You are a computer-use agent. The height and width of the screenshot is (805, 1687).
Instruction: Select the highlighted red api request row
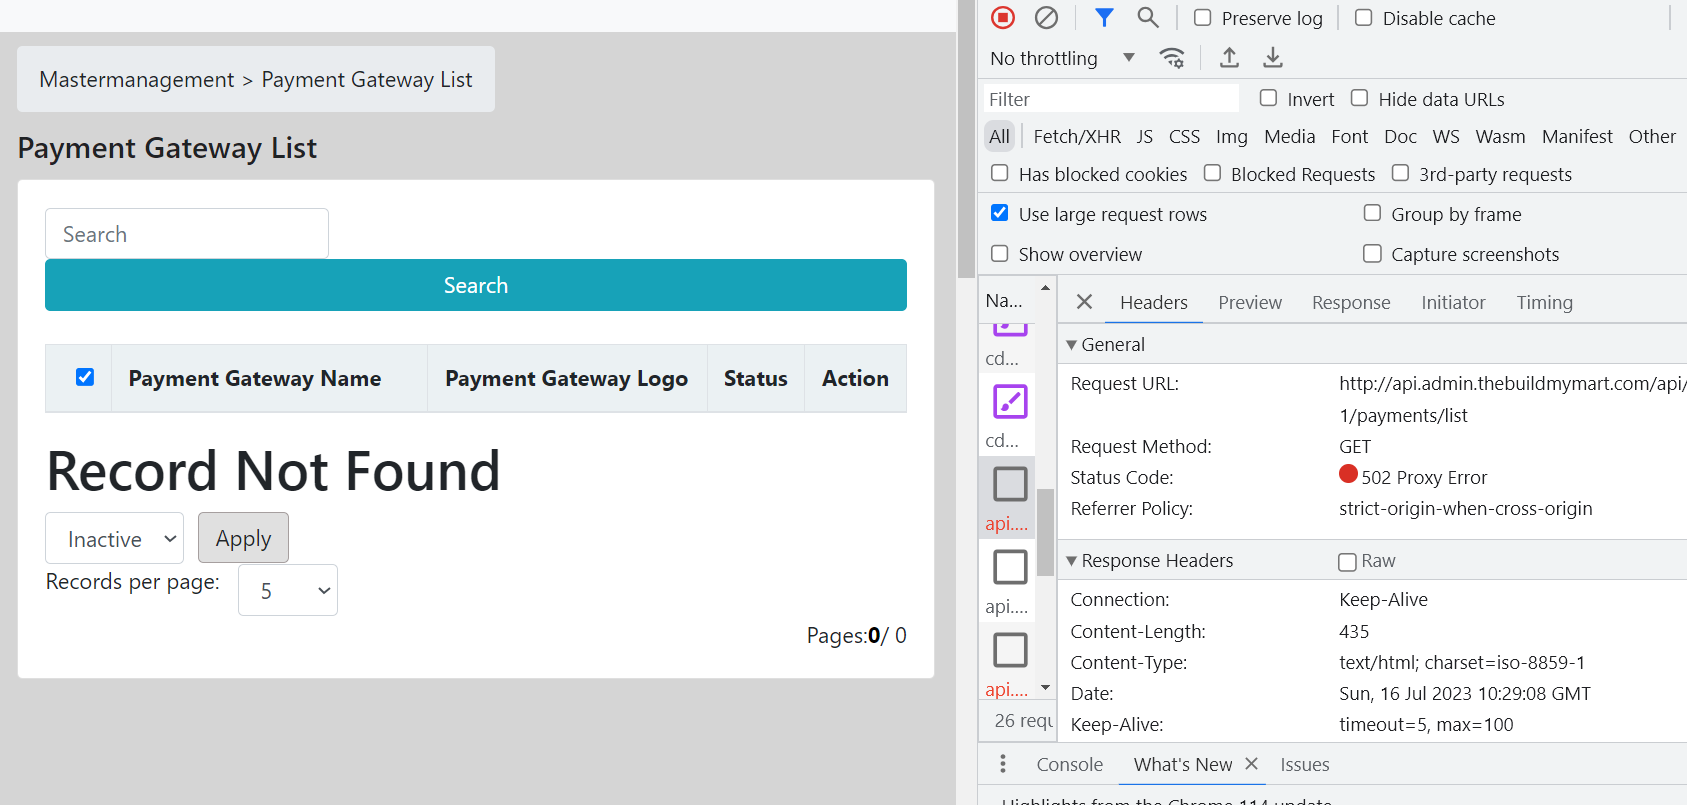(1007, 498)
